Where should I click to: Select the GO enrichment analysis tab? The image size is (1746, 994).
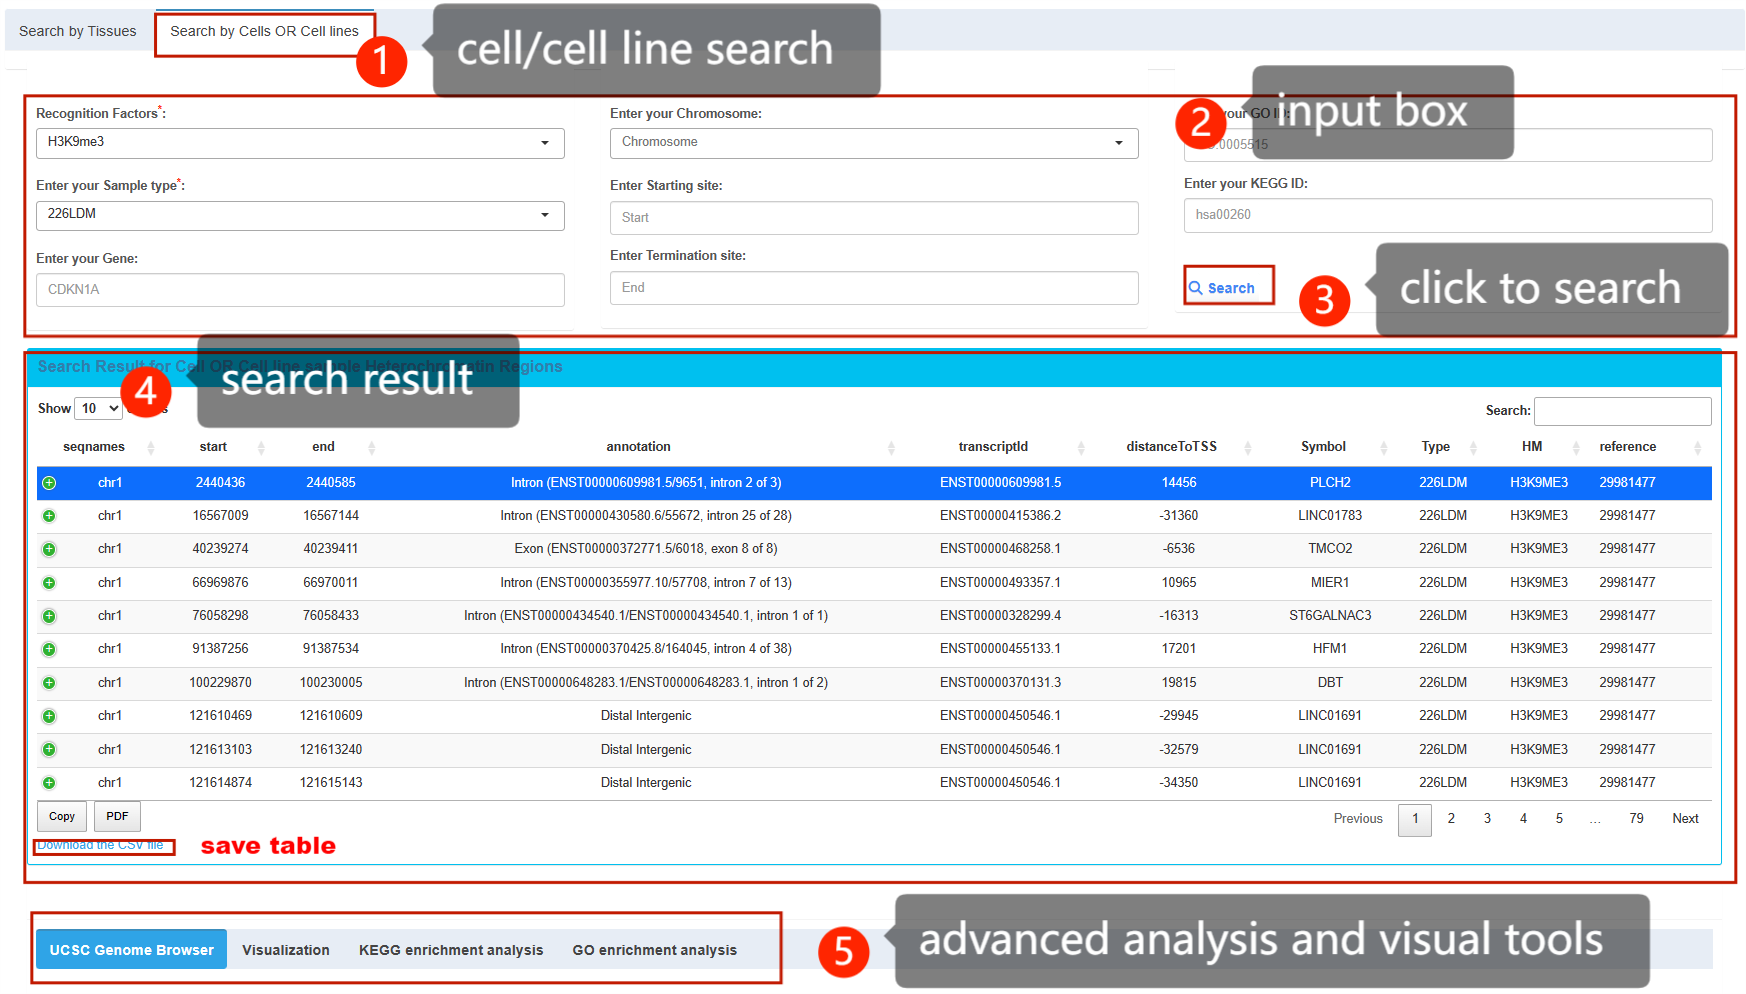654,950
